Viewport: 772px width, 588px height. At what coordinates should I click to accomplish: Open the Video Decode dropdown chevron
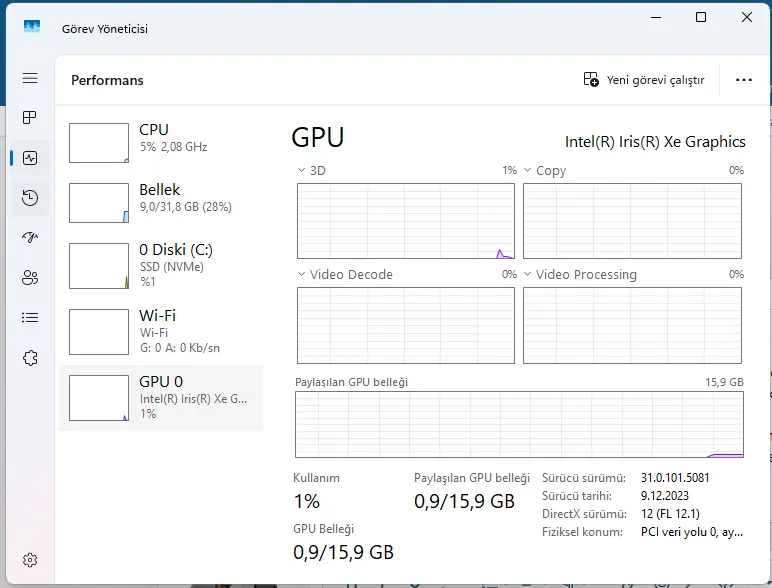[301, 274]
